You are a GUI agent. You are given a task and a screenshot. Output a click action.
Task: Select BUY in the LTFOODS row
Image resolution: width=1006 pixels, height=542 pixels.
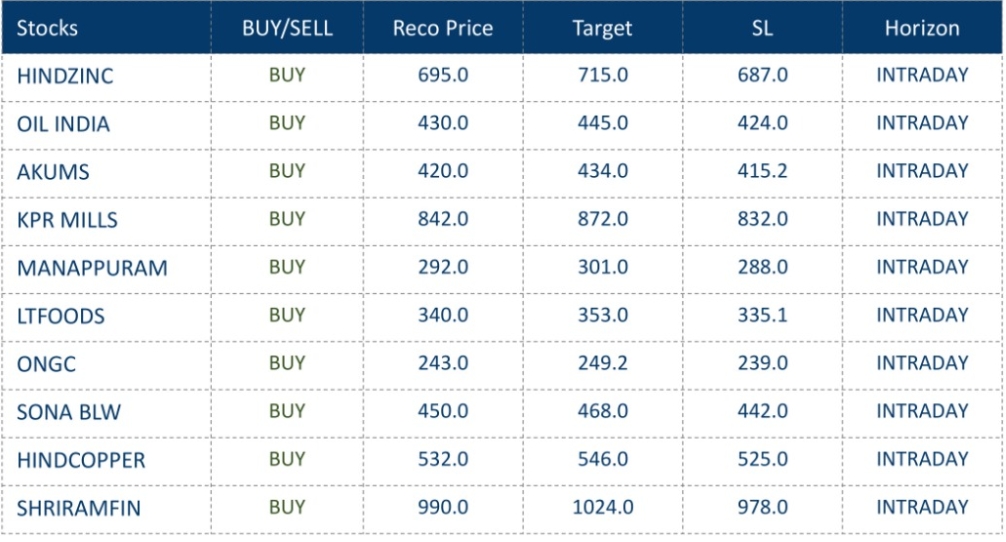coord(287,315)
